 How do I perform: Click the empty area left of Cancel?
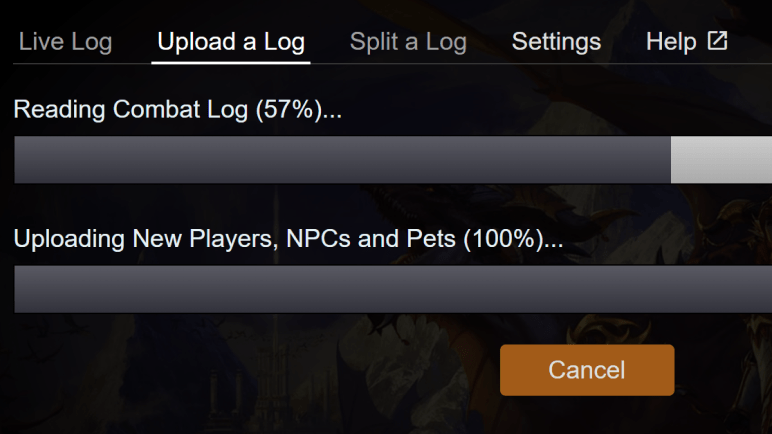(x=250, y=370)
